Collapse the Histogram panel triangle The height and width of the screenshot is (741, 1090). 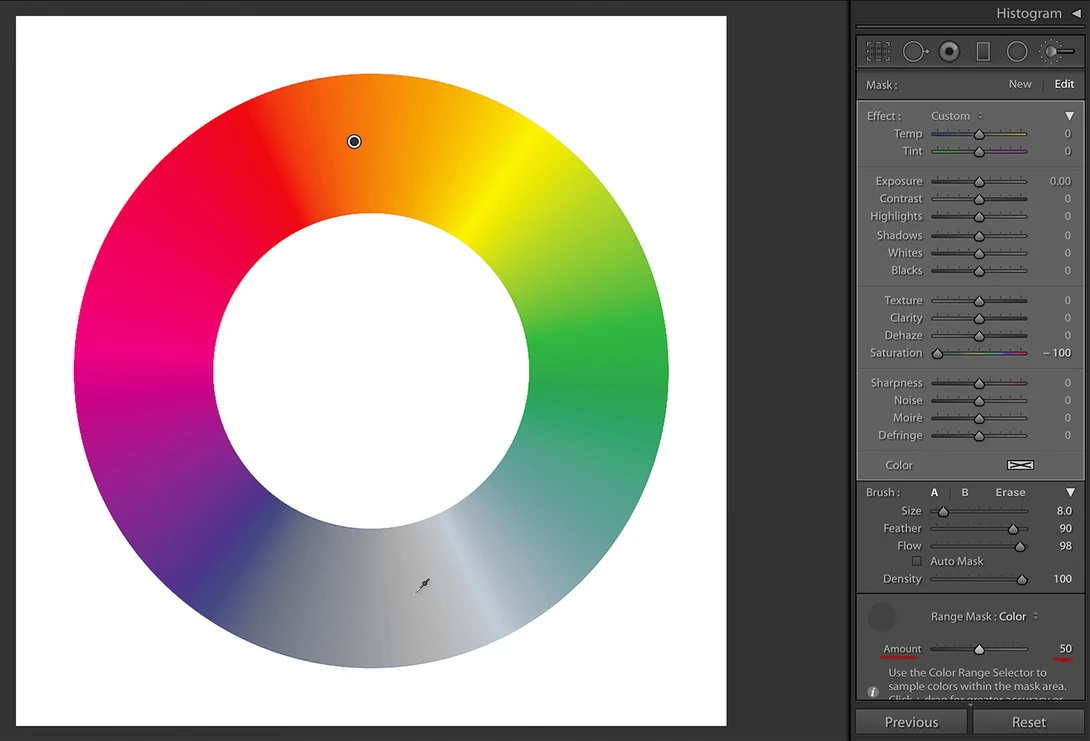coord(1076,13)
